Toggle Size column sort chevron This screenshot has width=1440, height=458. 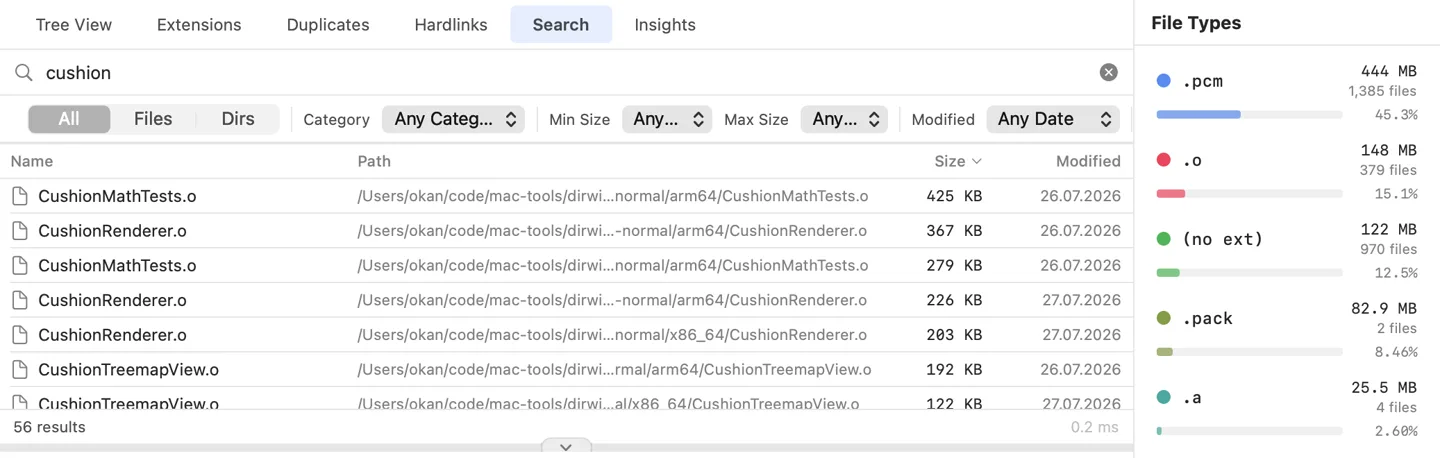tap(977, 161)
